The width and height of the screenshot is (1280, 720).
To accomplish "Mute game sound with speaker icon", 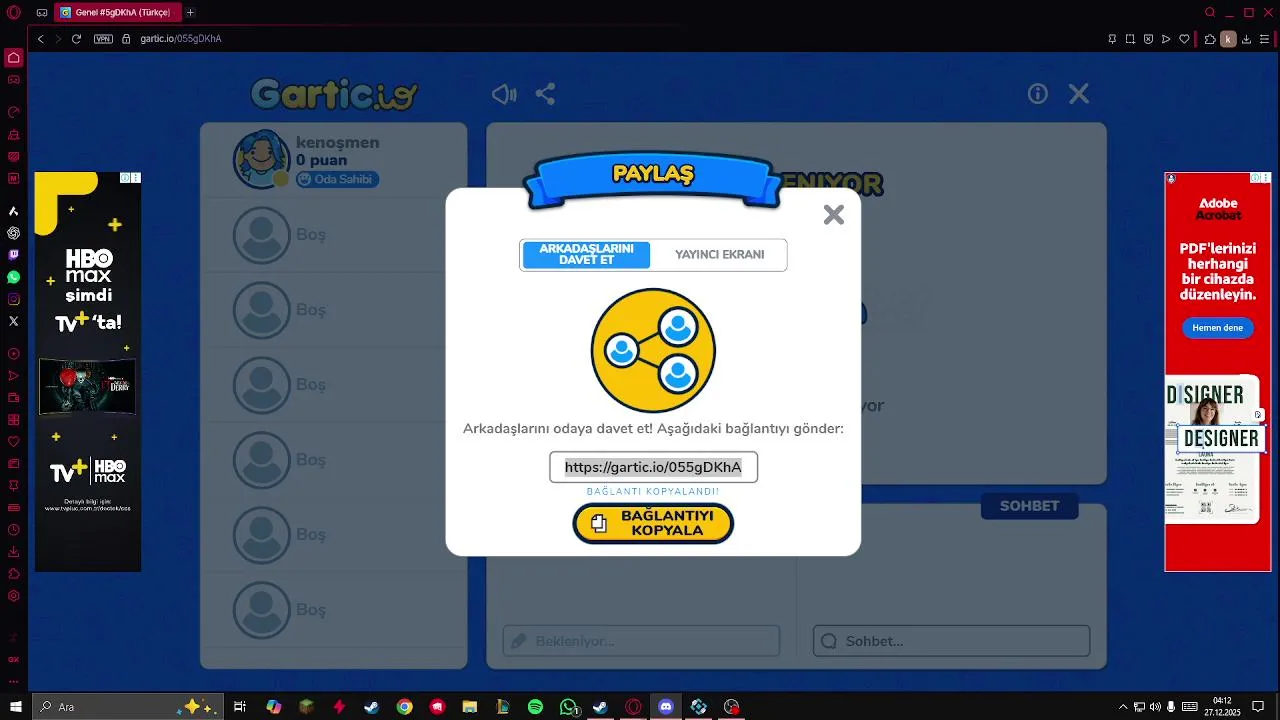I will point(504,94).
